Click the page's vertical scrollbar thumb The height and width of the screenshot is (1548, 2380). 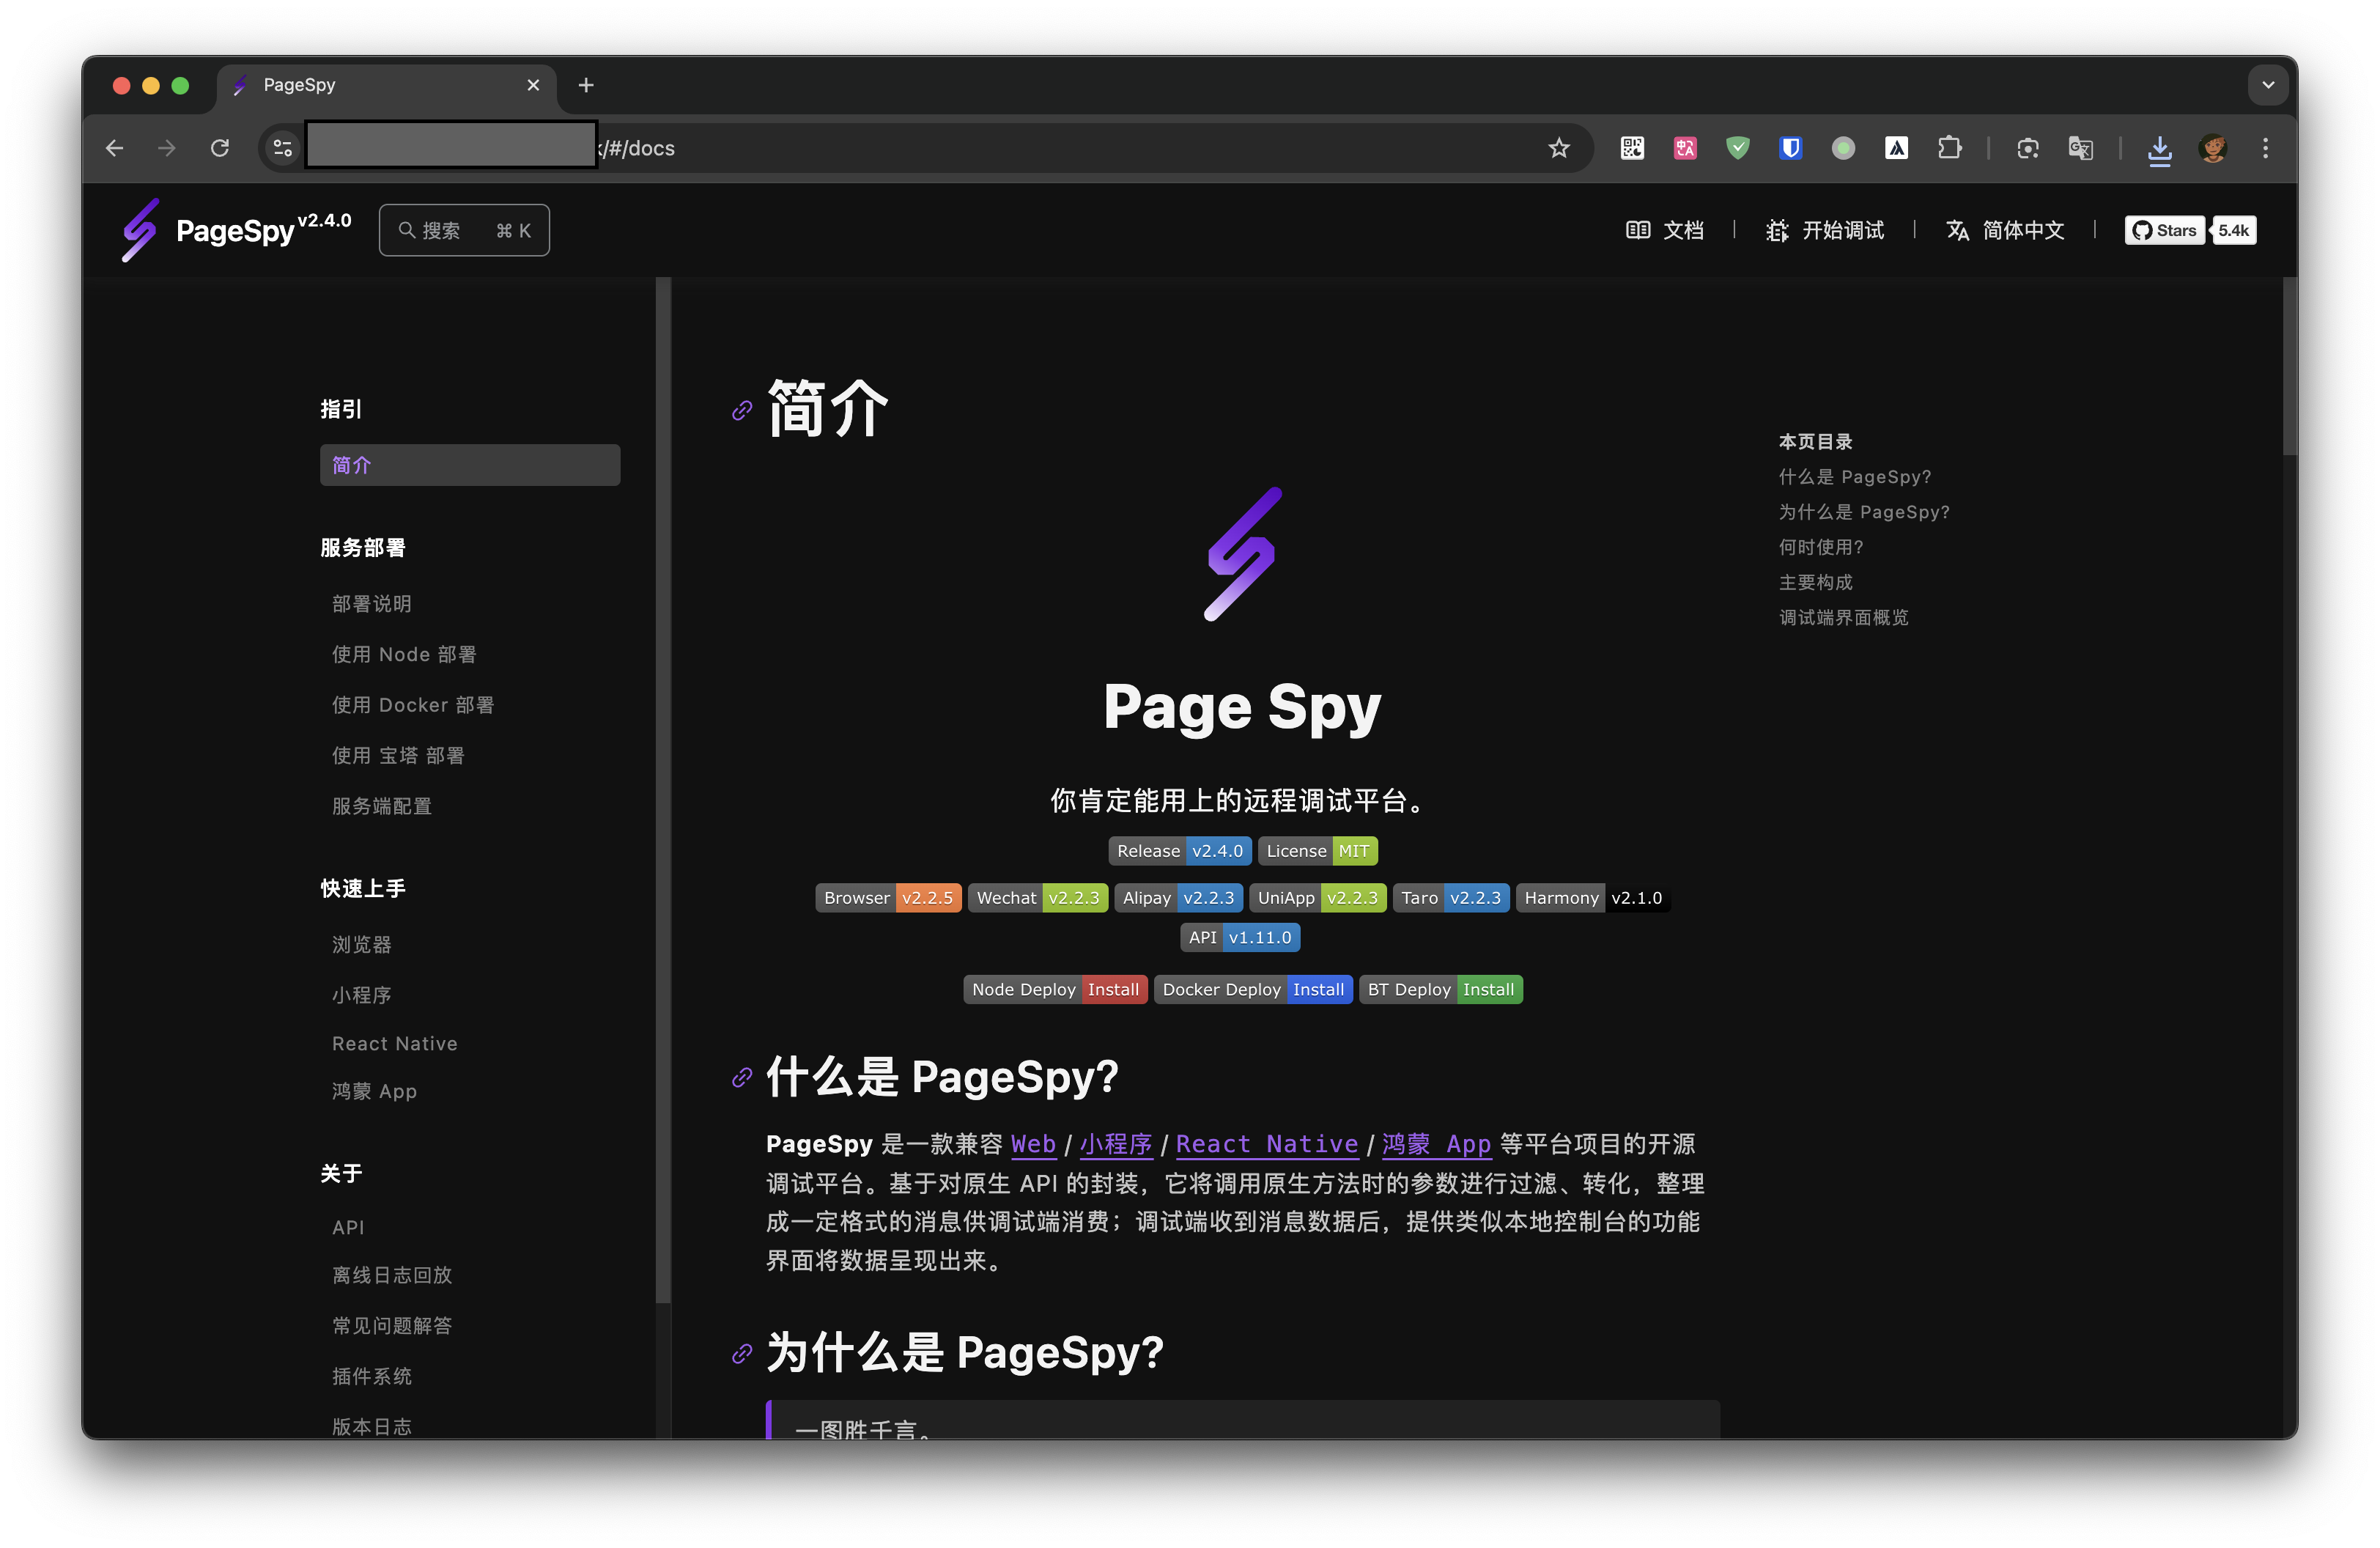[x=2290, y=367]
